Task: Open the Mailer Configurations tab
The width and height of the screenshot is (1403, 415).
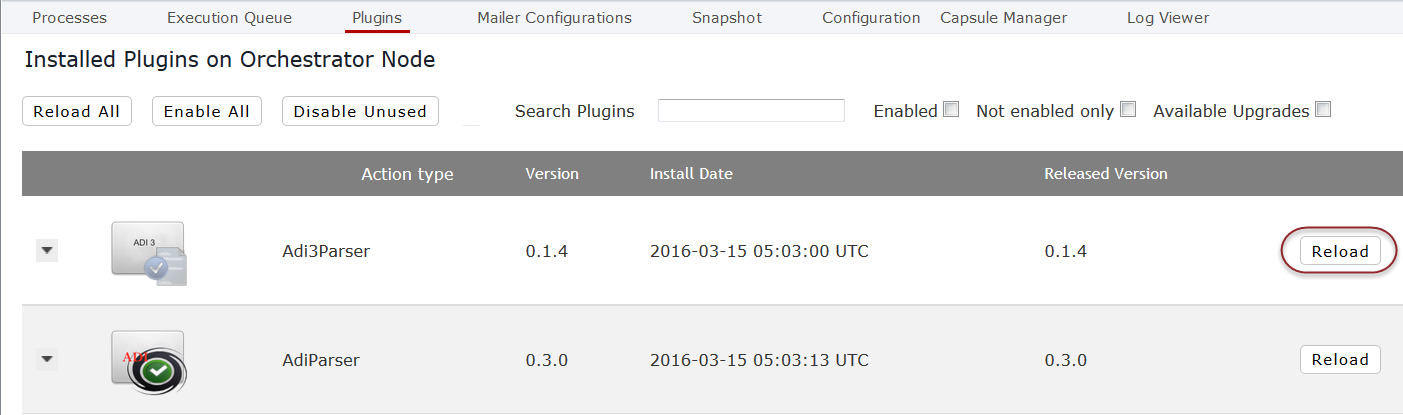Action: pyautogui.click(x=554, y=18)
